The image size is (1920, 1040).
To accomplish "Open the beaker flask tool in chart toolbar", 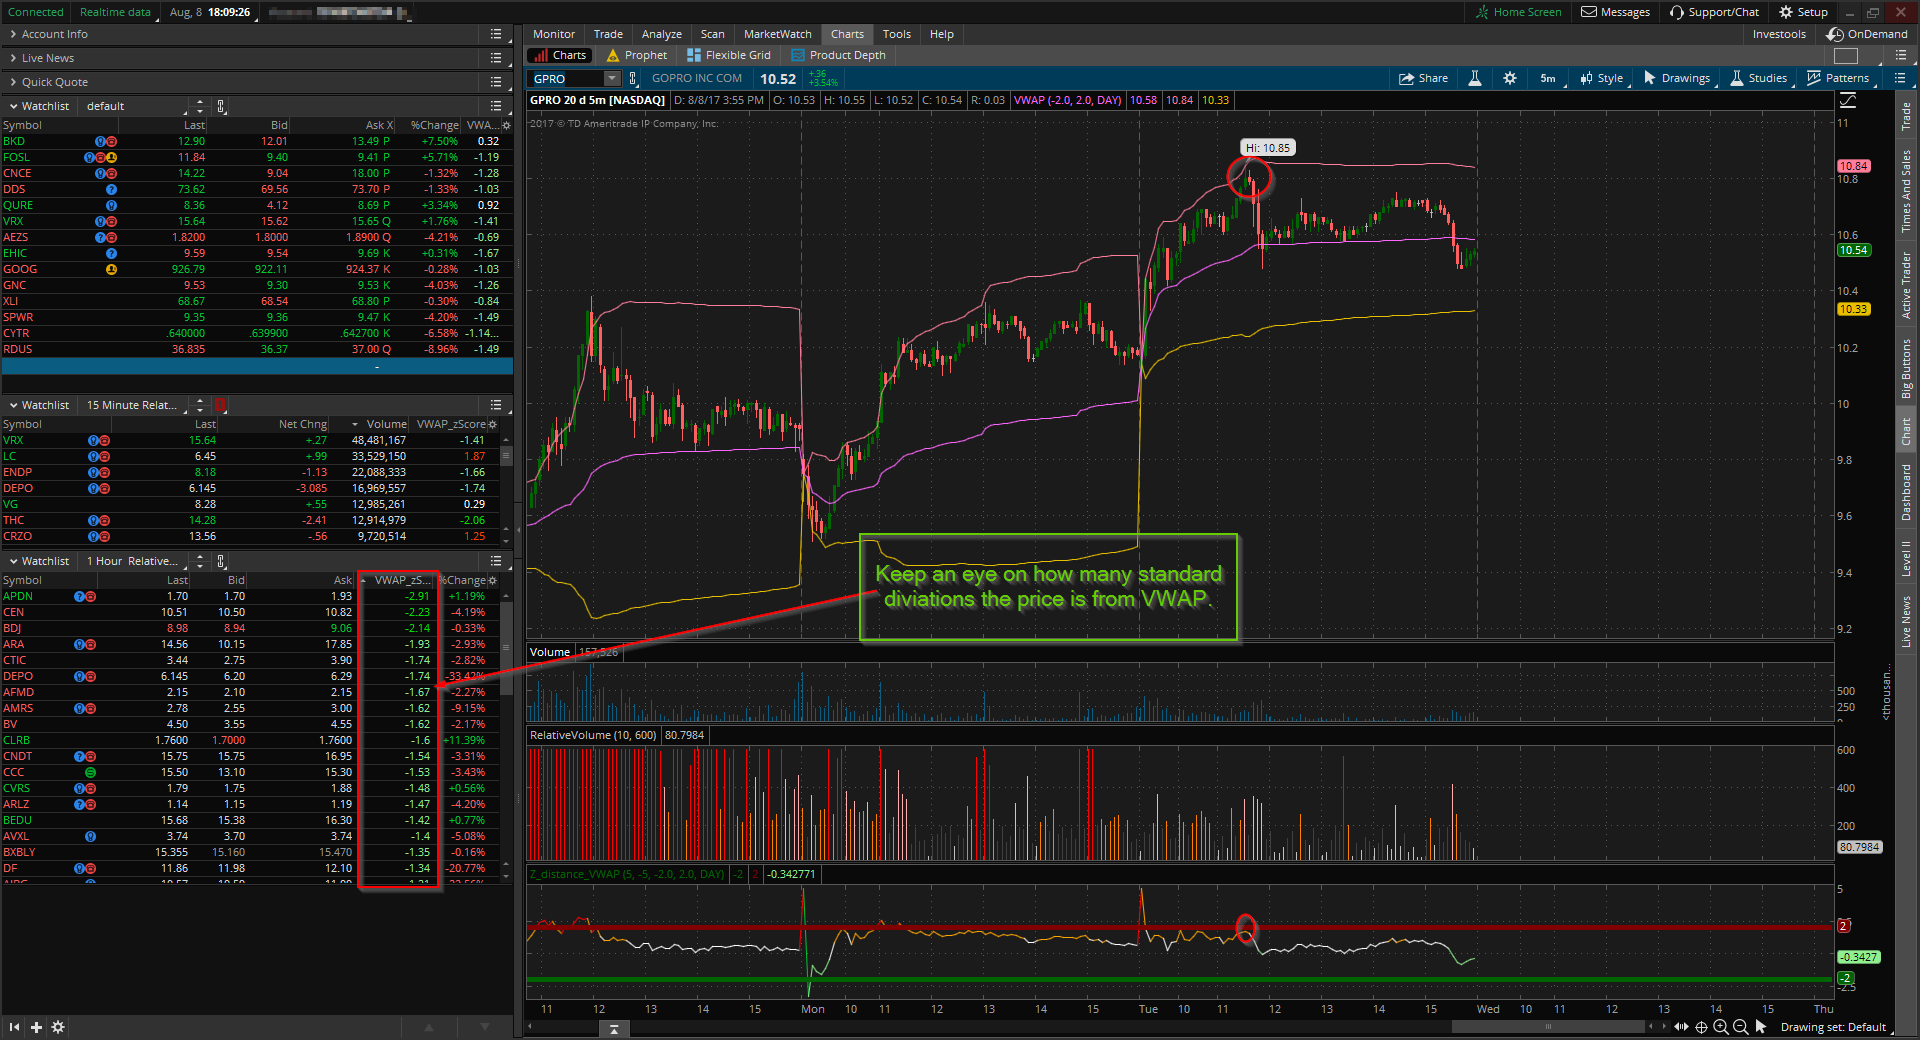I will coord(1474,78).
